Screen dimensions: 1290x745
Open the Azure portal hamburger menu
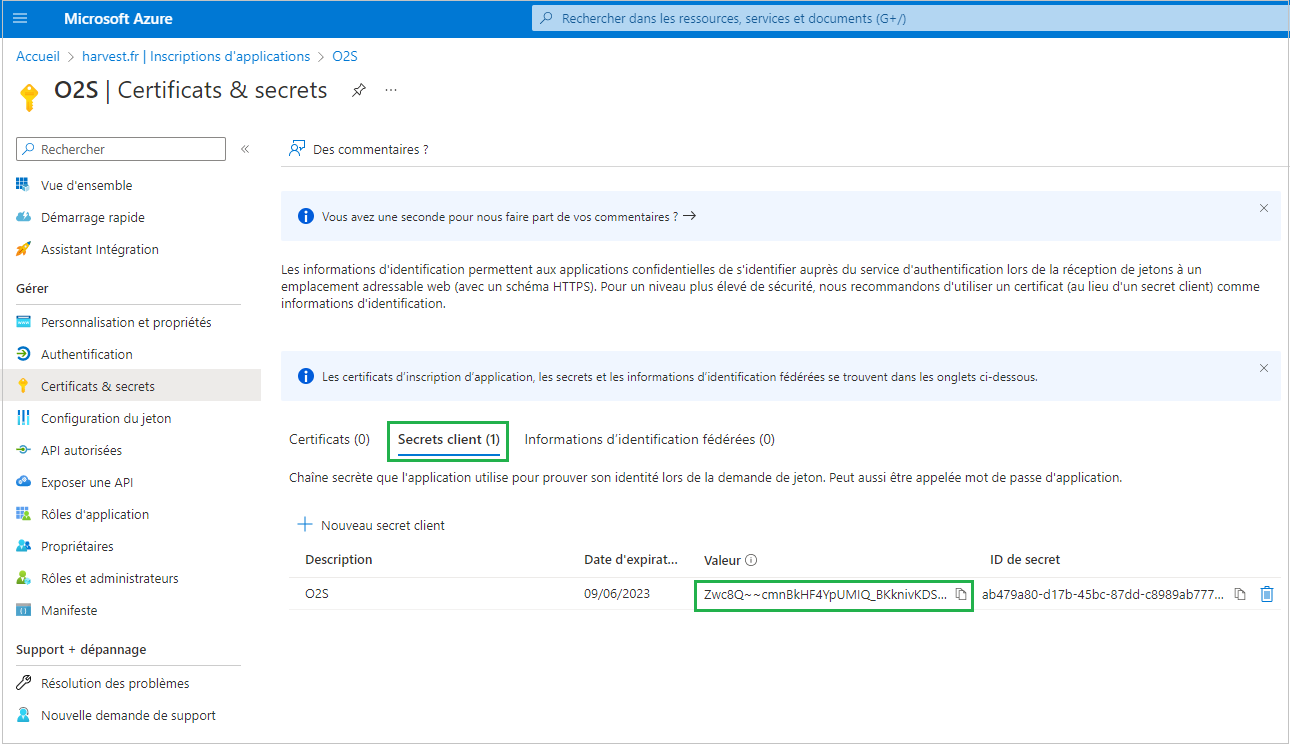(x=21, y=19)
